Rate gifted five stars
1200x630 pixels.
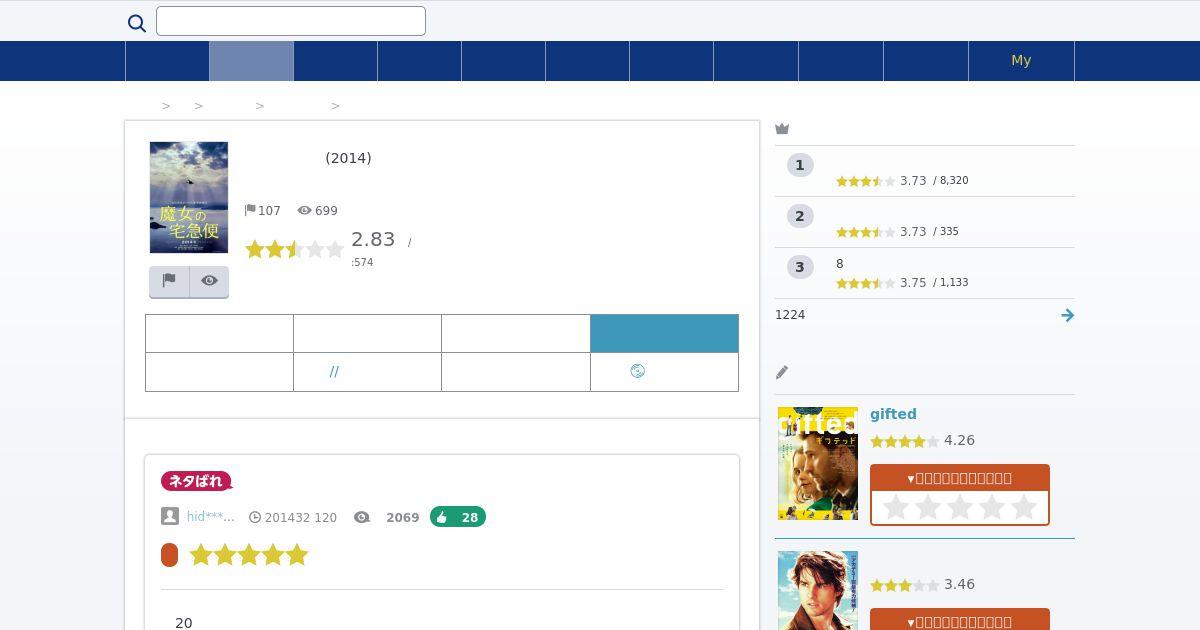pyautogui.click(x=1024, y=508)
